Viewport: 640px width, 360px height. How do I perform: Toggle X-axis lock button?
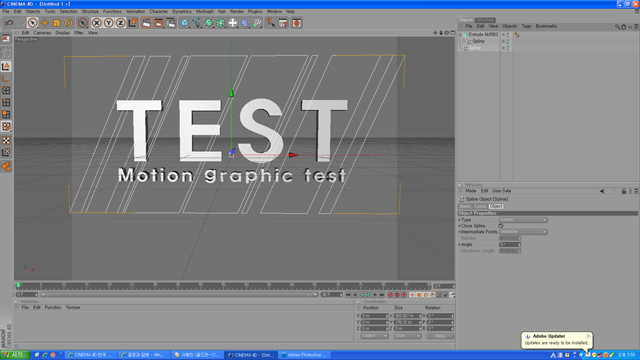[97, 23]
